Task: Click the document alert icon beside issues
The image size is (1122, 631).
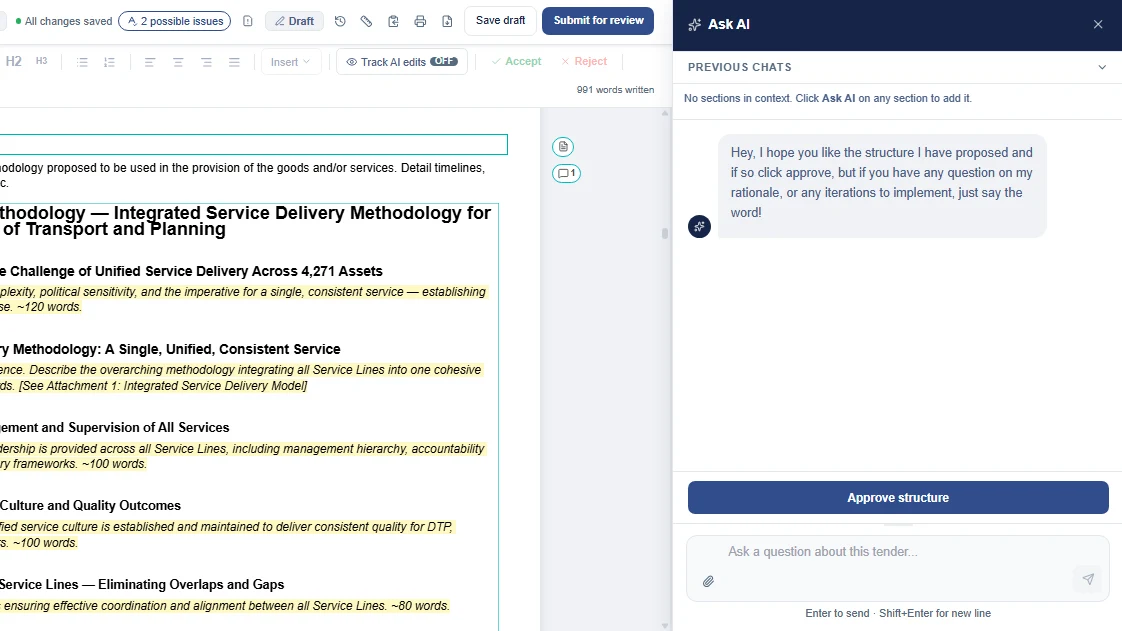Action: coord(248,21)
